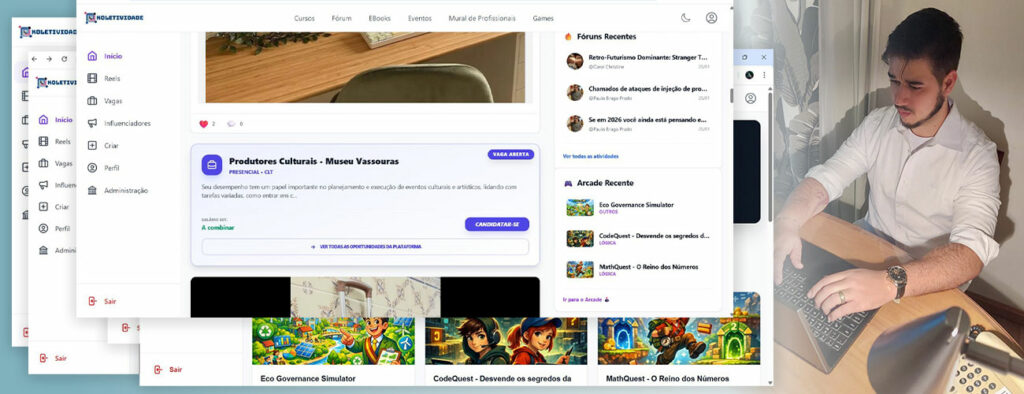Click the rear browser's extension icon
Screen dimensions: 1024x394
pos(749,75)
